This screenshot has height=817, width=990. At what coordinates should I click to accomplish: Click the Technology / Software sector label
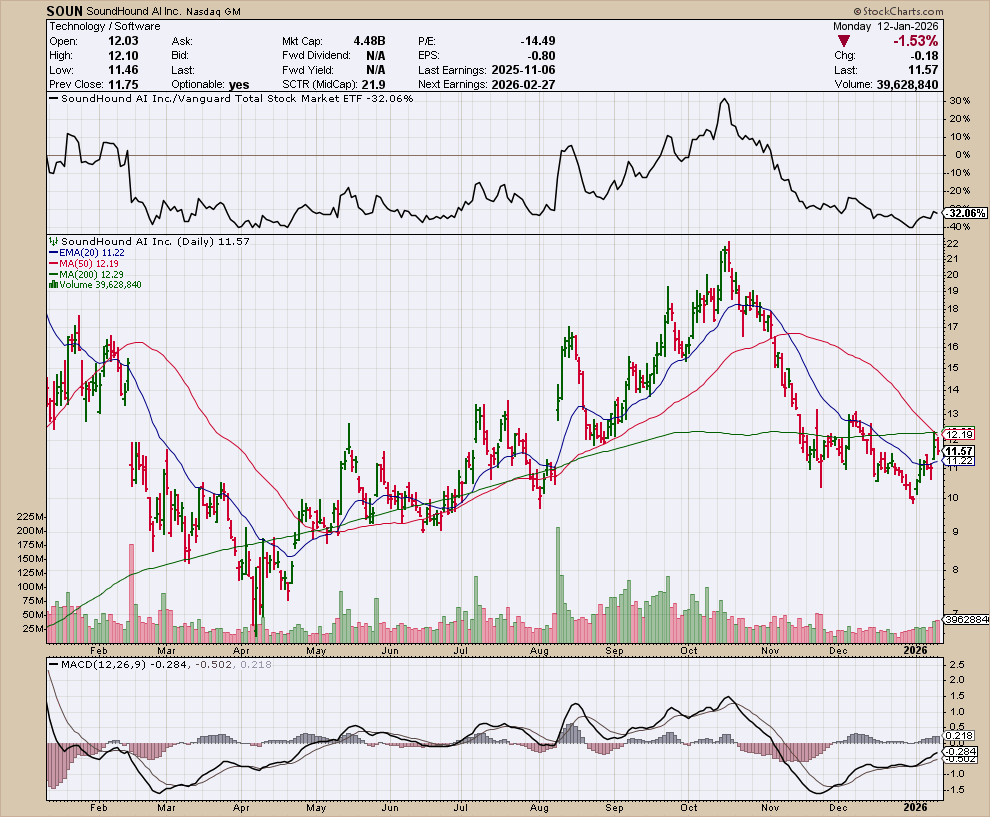pyautogui.click(x=105, y=26)
